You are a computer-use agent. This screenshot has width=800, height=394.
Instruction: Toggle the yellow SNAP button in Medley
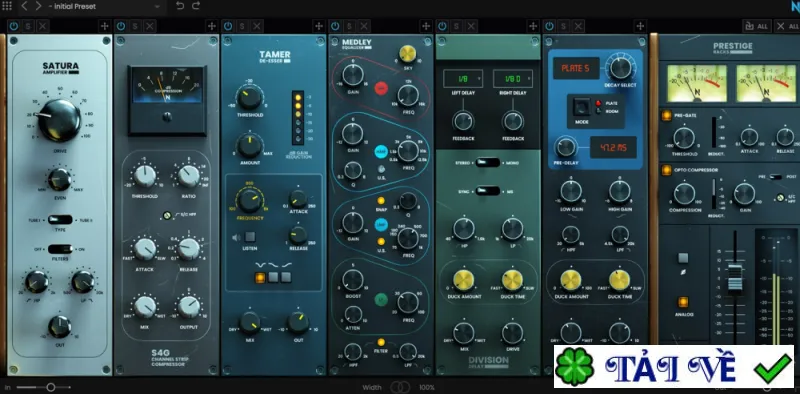click(381, 200)
